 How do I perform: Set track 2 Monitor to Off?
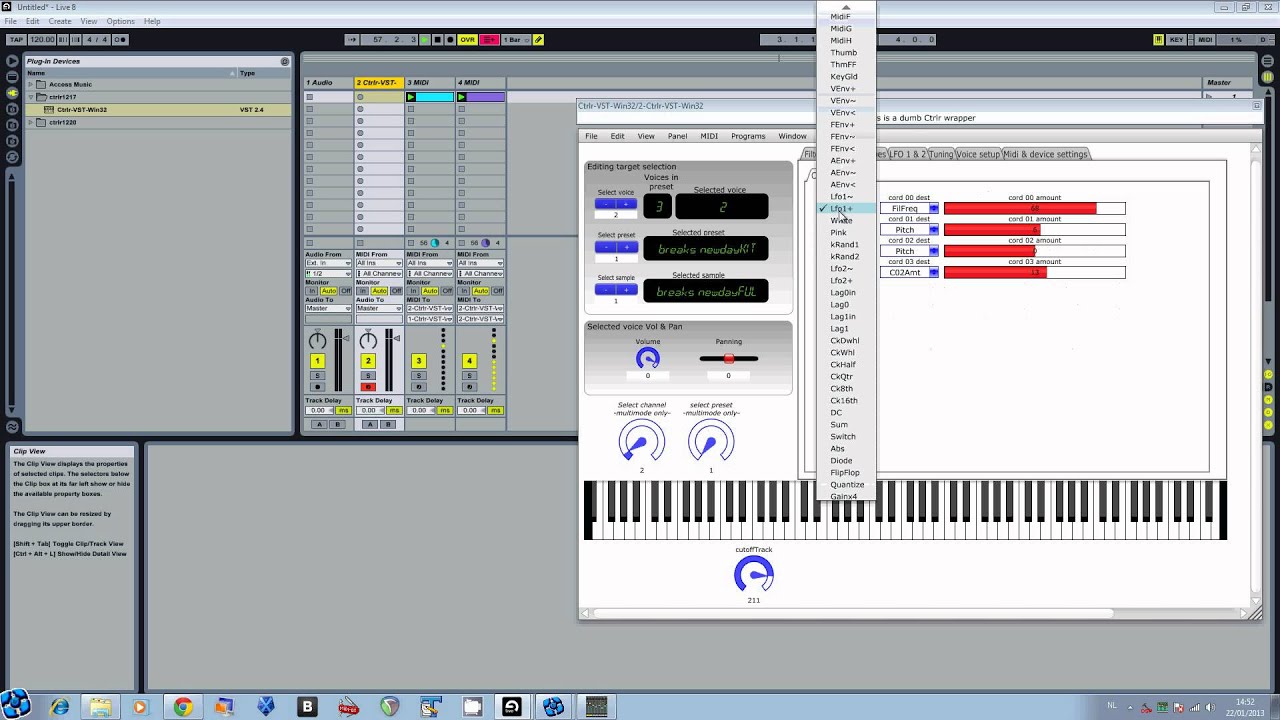pos(397,291)
